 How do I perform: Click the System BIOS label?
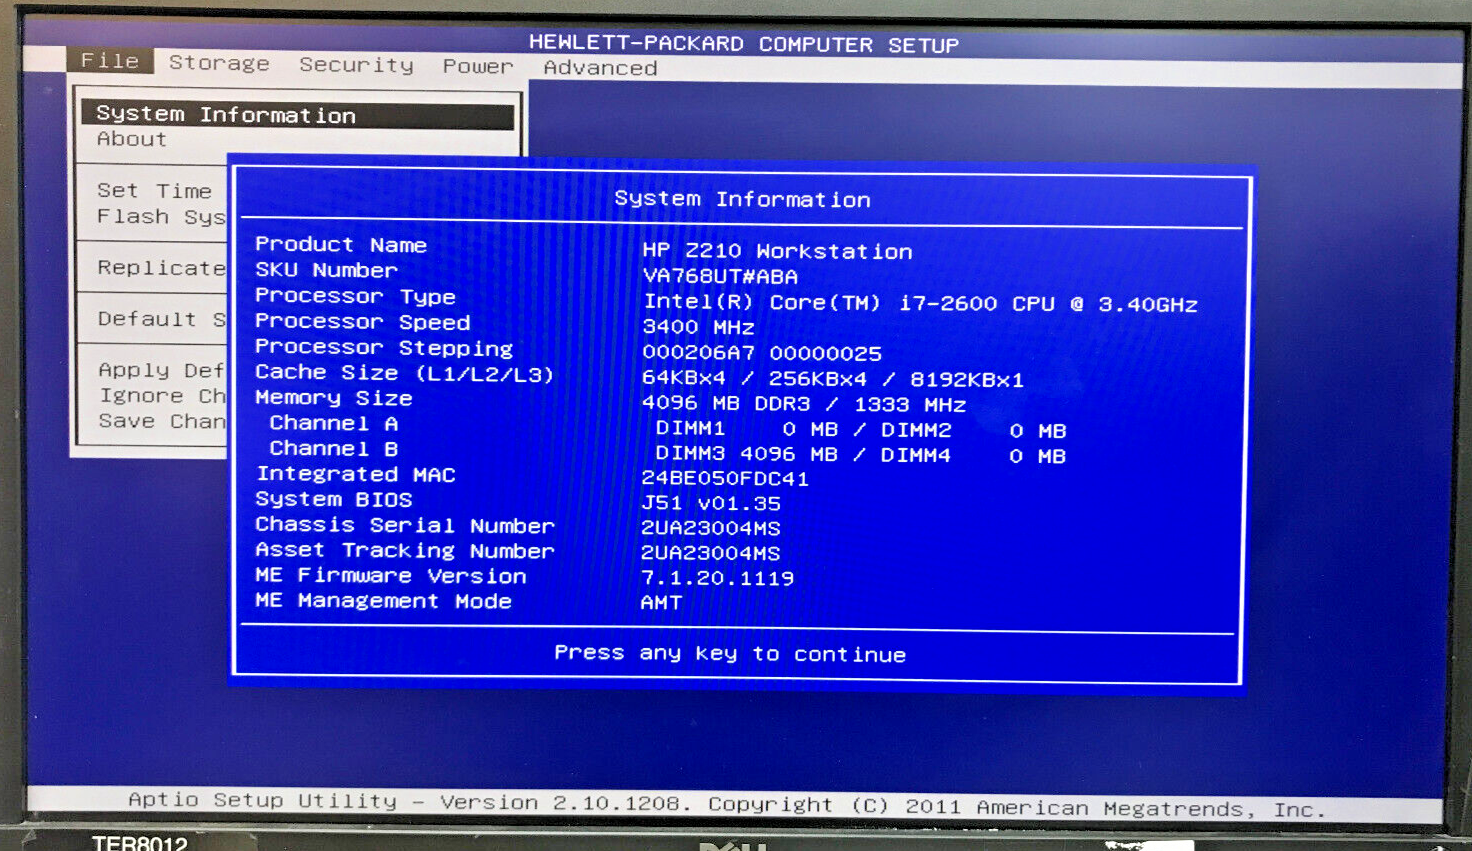tap(333, 499)
